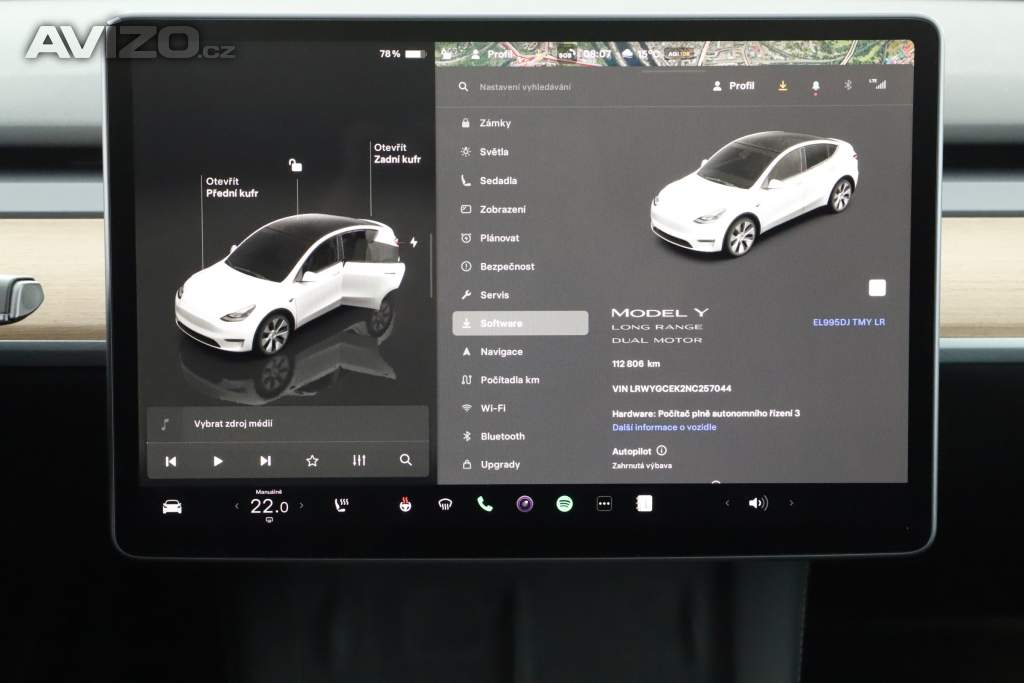
Task: Click the search magnifier in the media player
Action: (x=406, y=460)
